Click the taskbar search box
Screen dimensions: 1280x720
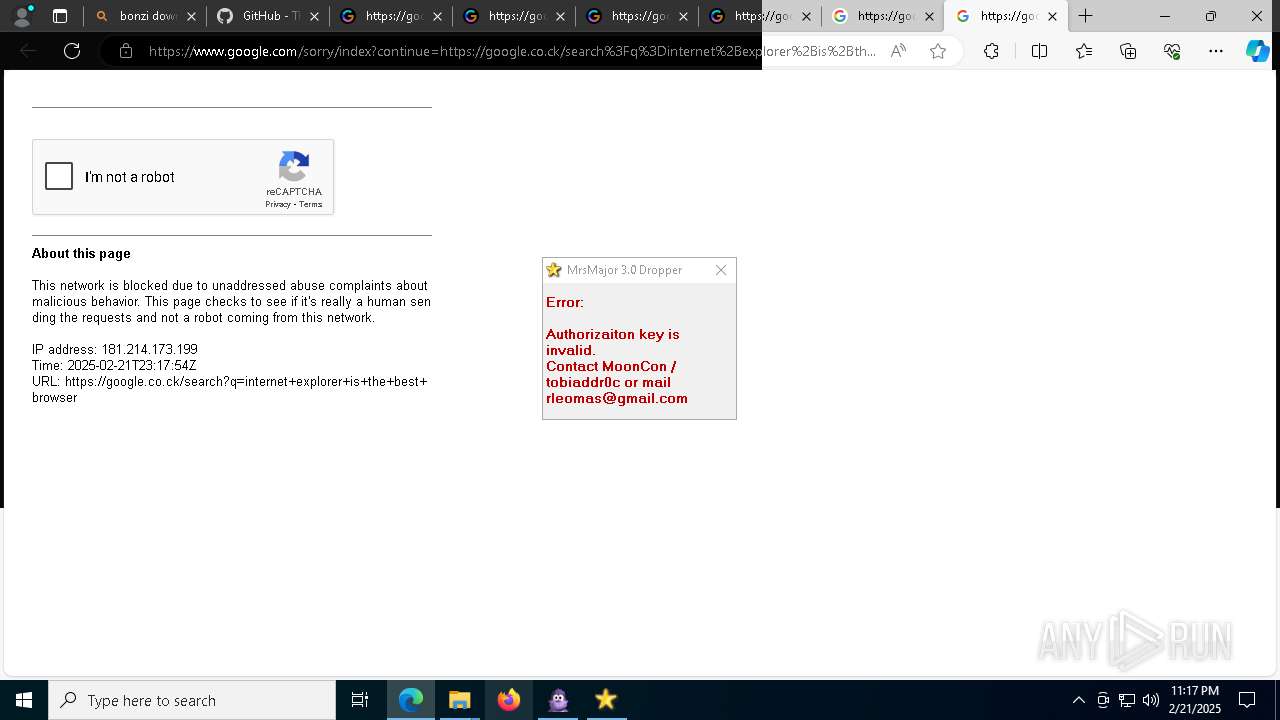click(192, 700)
